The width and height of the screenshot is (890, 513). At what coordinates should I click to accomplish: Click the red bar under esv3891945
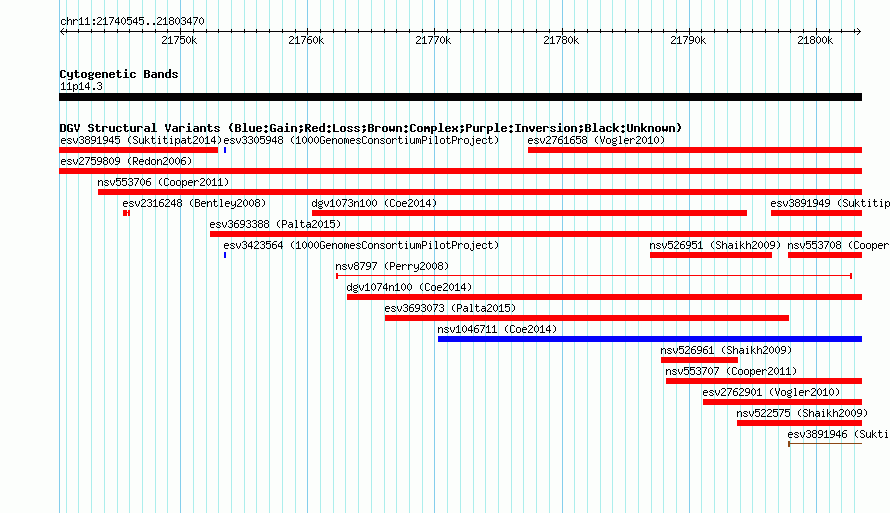pyautogui.click(x=138, y=150)
